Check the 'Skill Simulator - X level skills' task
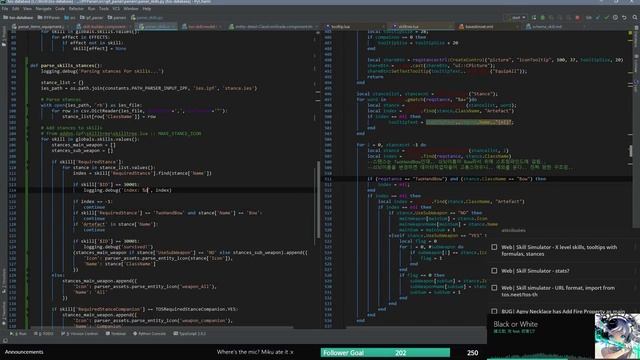The height and width of the screenshot is (360, 640). coord(494,247)
